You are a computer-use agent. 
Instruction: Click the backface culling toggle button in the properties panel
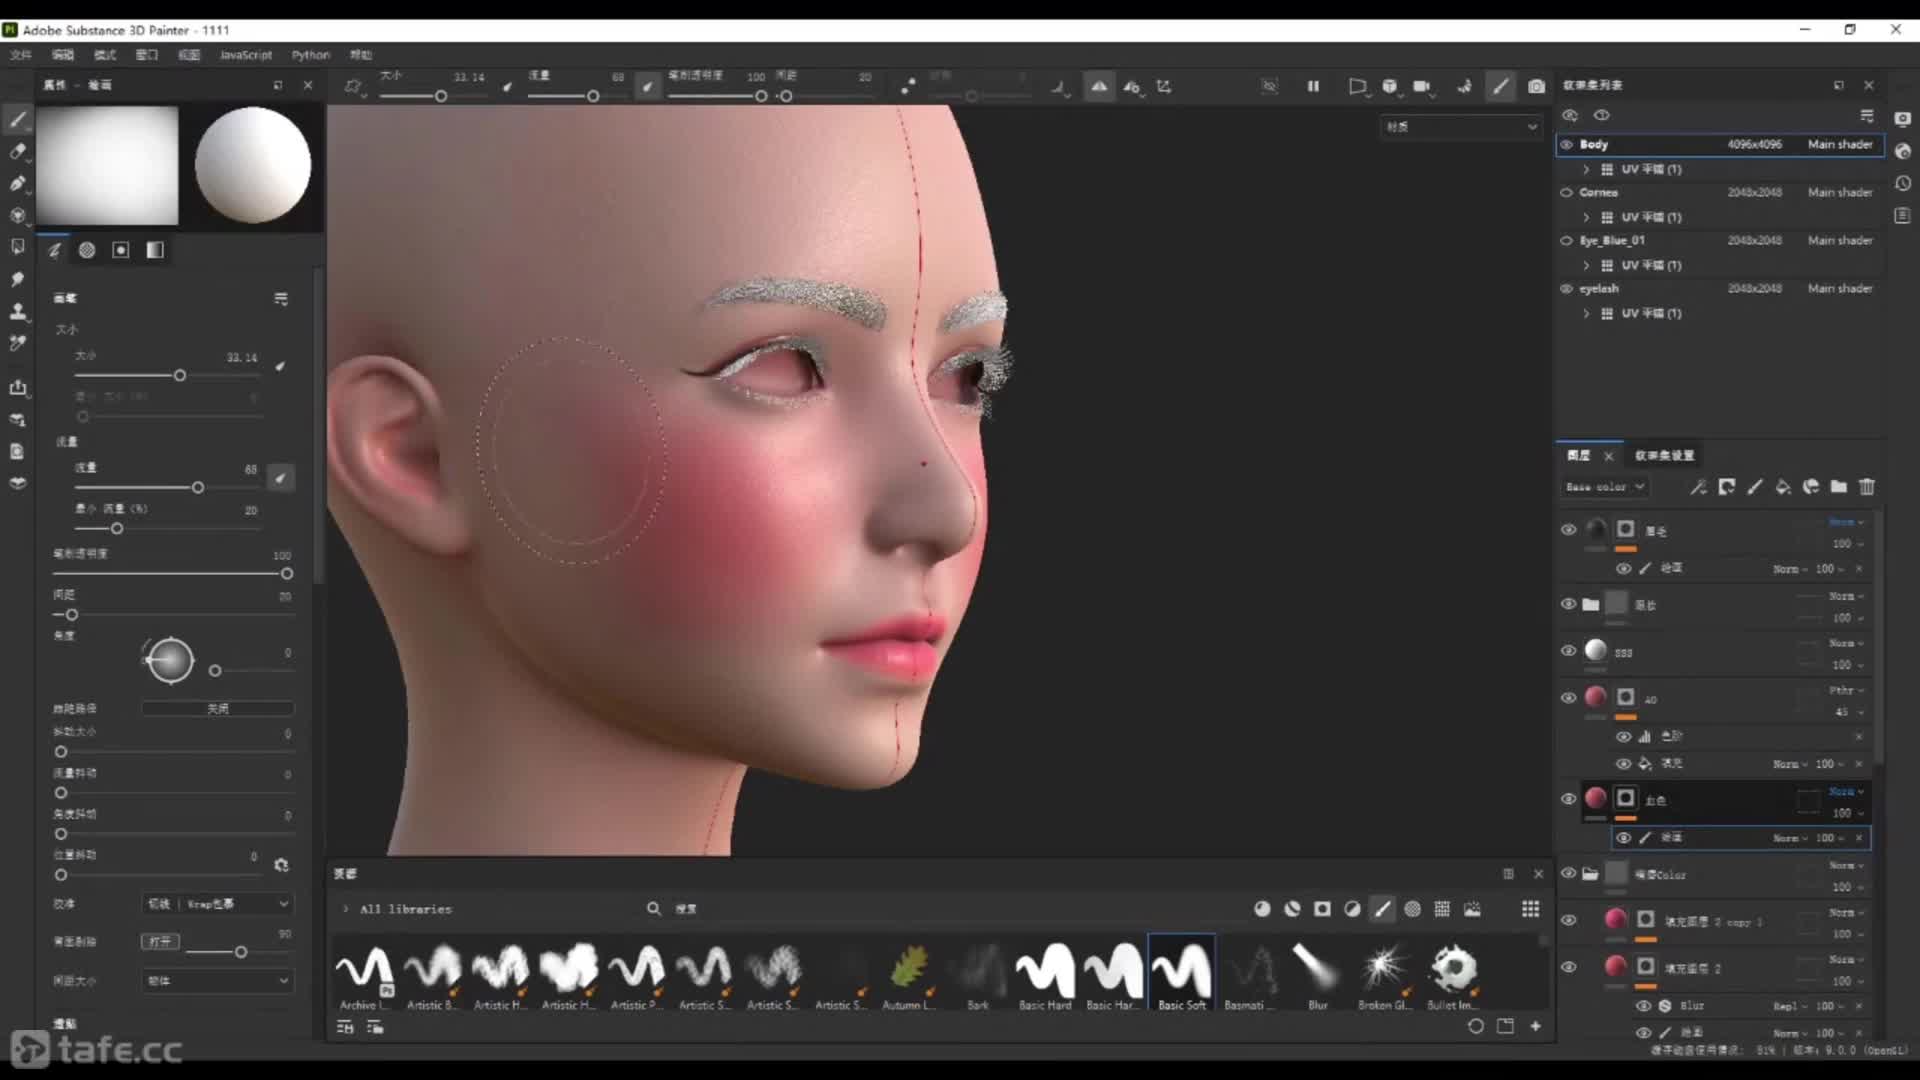160,942
